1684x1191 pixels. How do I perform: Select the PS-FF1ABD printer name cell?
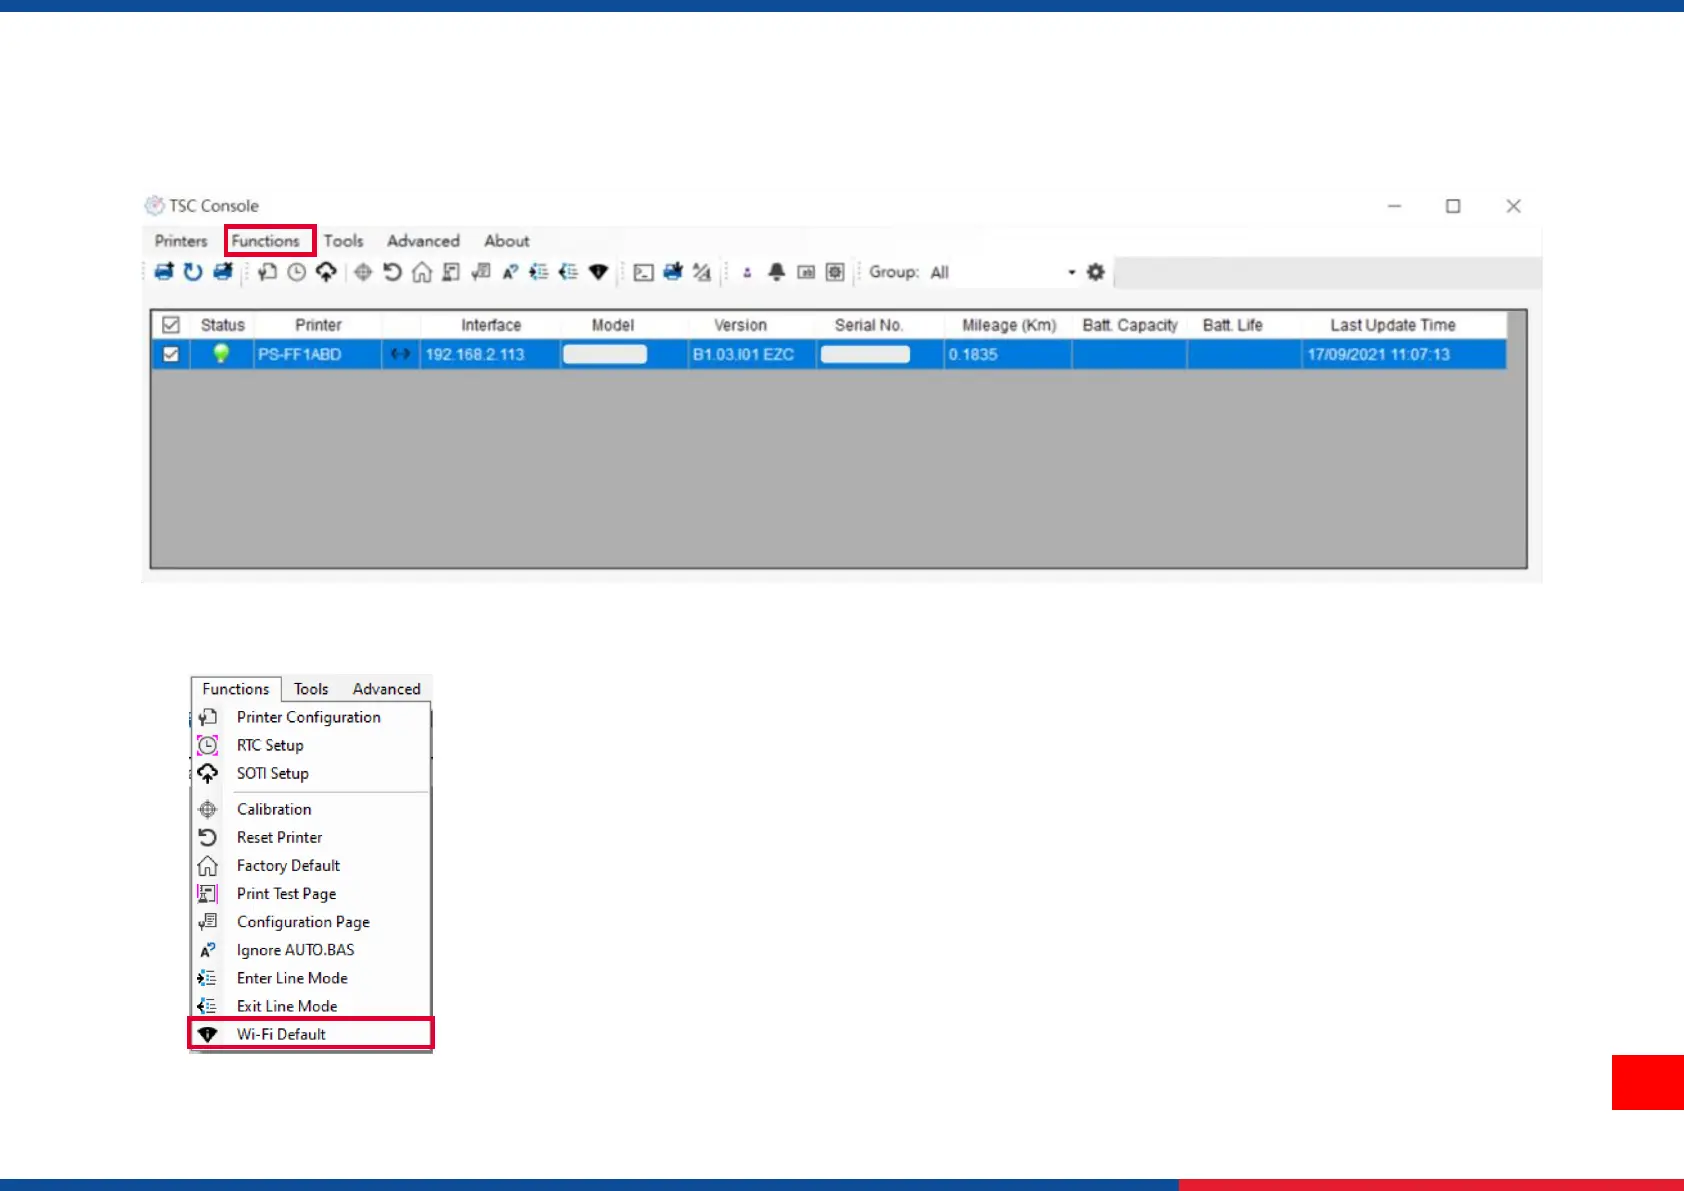point(318,354)
